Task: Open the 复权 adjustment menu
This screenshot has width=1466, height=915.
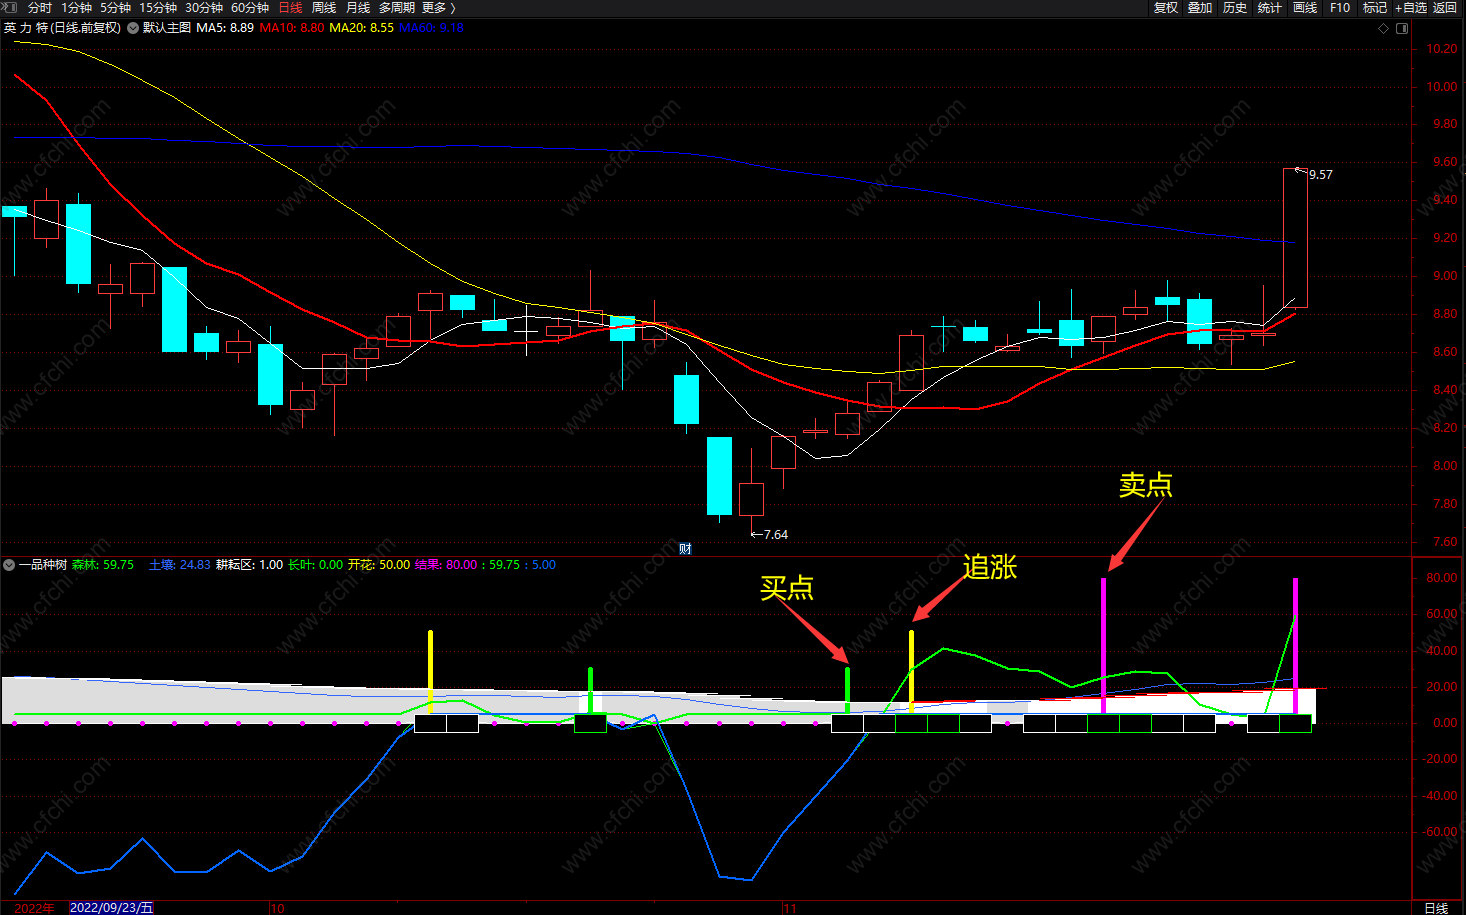Action: pyautogui.click(x=1166, y=8)
